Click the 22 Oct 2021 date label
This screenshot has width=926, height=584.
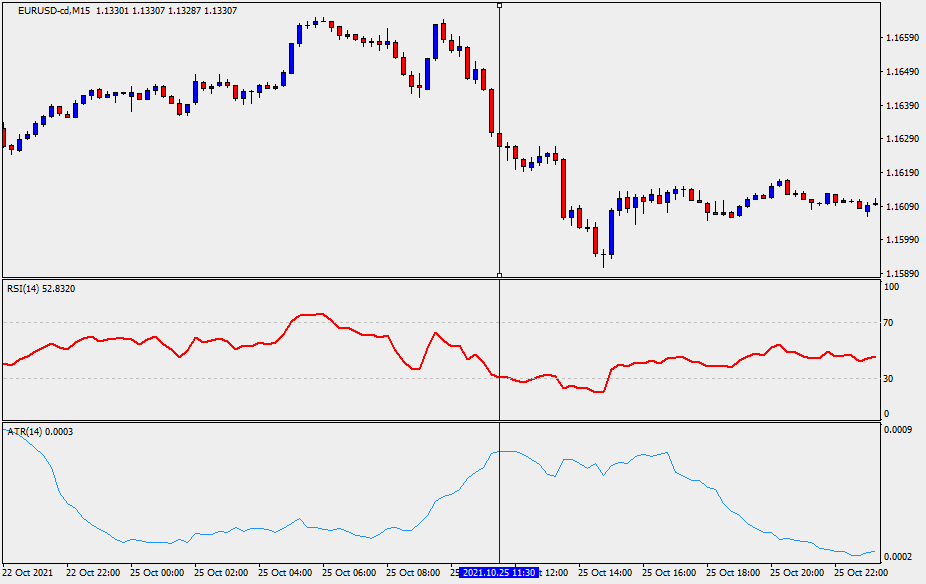pyautogui.click(x=28, y=573)
